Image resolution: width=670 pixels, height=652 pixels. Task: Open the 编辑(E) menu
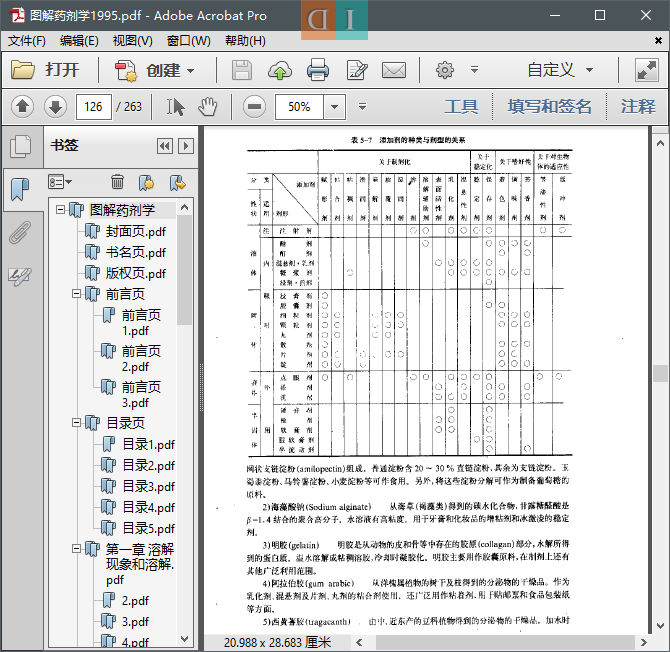[79, 41]
